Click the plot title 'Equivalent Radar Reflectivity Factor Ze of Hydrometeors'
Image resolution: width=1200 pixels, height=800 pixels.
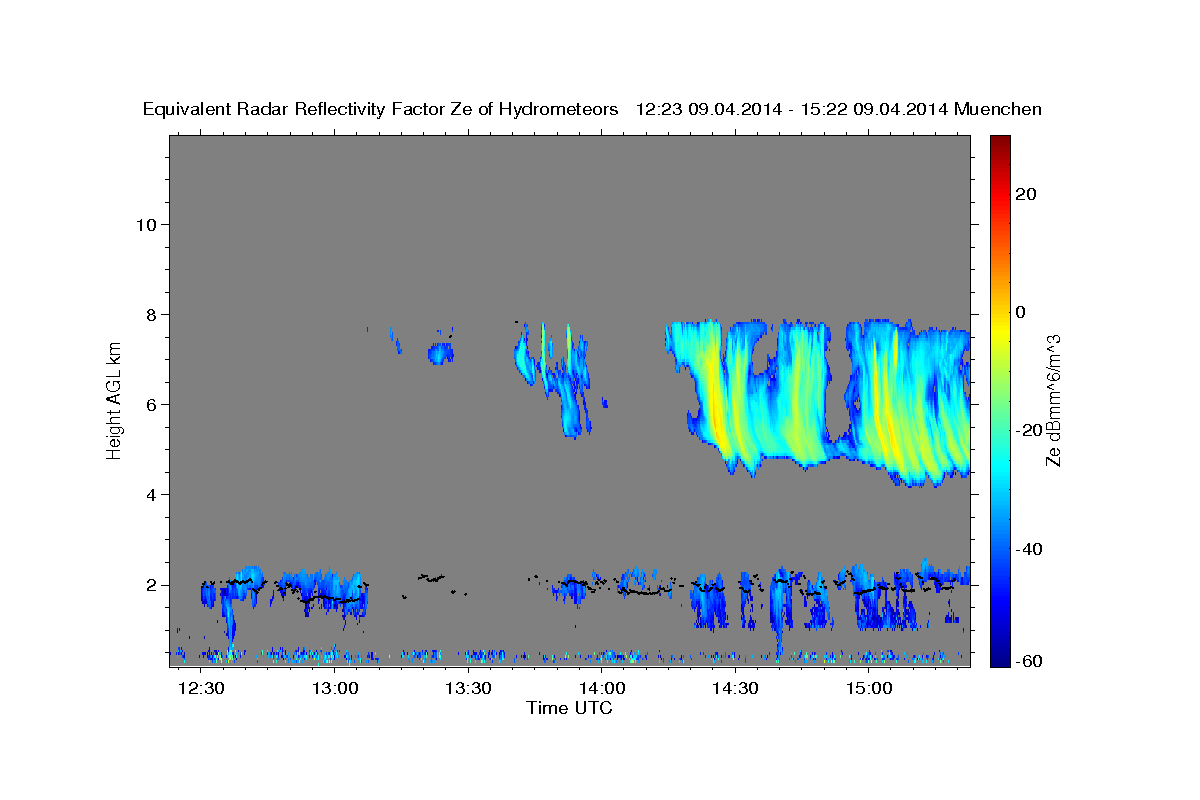pyautogui.click(x=381, y=110)
